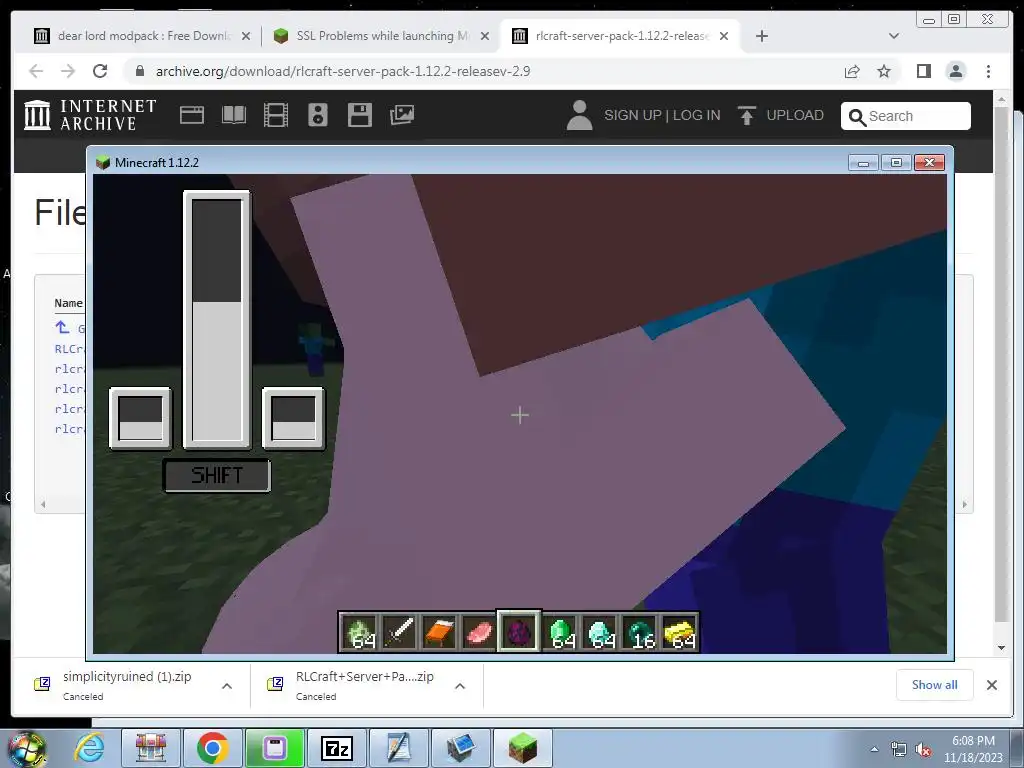
Task: Go back in browser history
Action: tap(36, 71)
